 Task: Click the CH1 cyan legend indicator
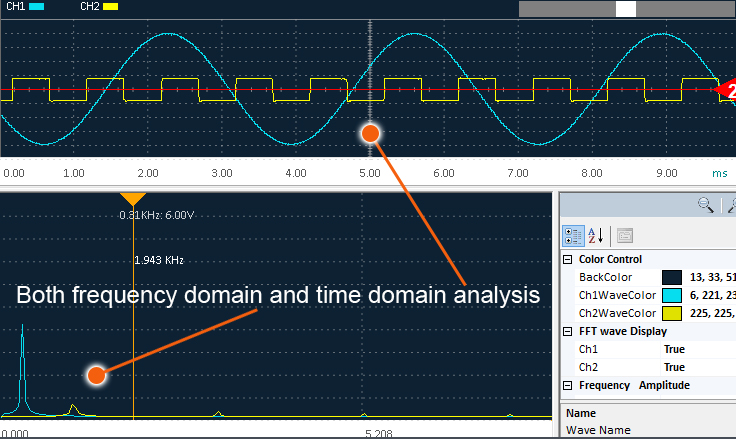click(x=37, y=7)
